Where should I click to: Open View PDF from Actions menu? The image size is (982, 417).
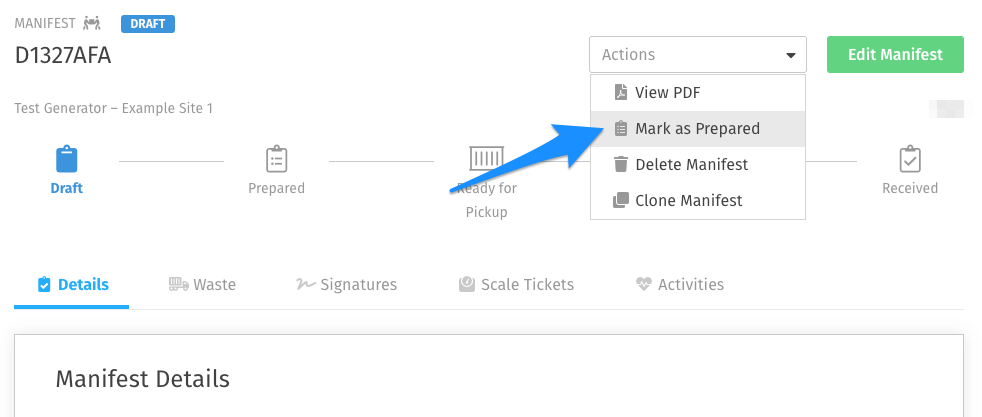698,93
